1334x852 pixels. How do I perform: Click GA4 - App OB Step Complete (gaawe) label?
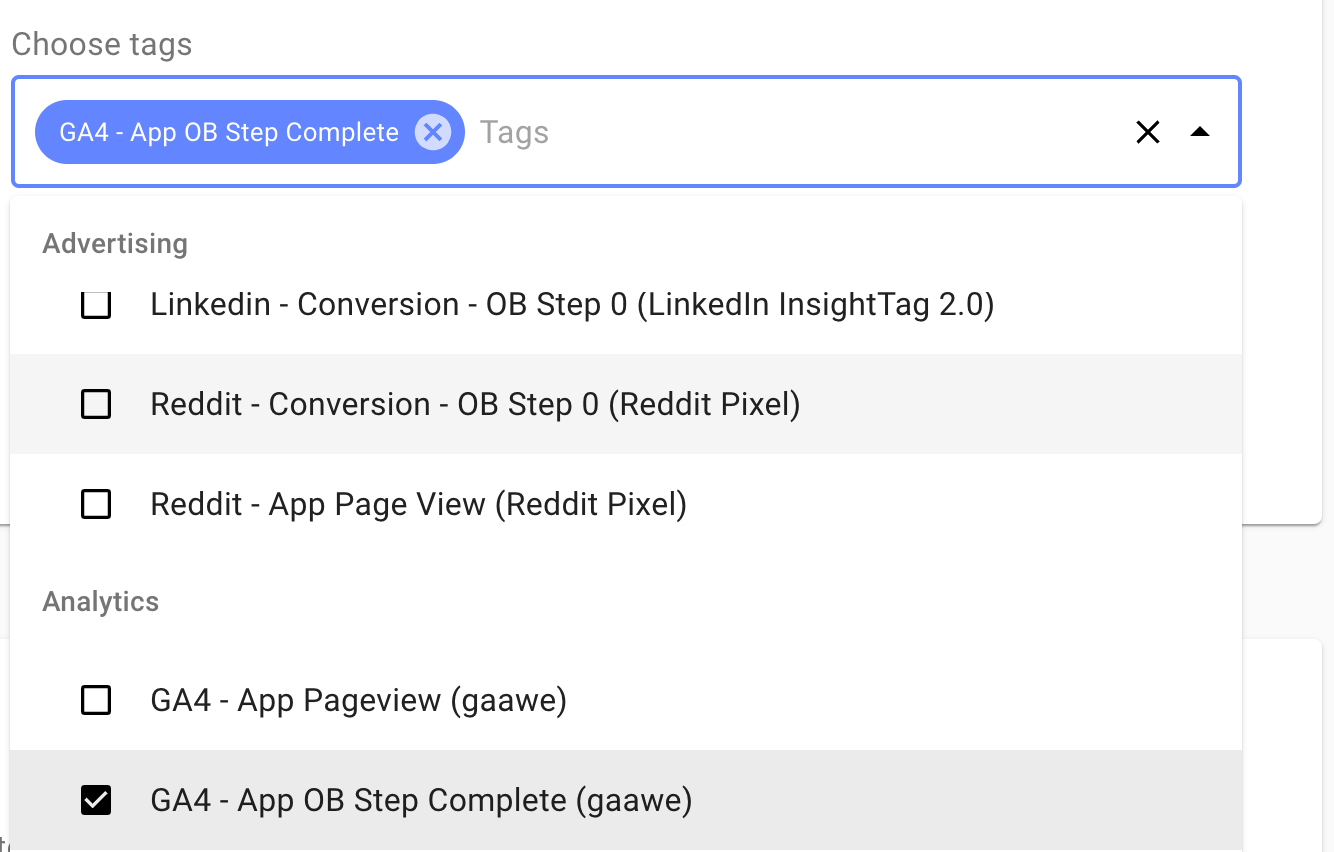tap(421, 800)
